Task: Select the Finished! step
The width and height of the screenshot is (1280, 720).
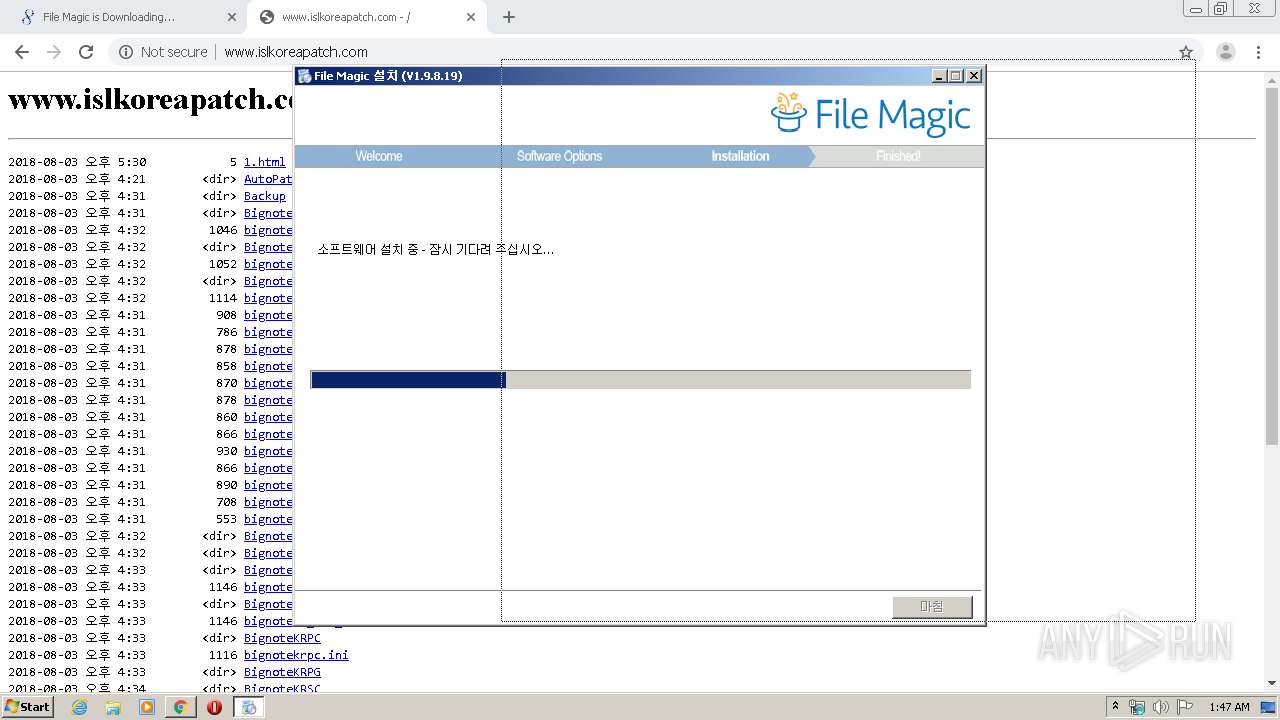Action: (898, 156)
